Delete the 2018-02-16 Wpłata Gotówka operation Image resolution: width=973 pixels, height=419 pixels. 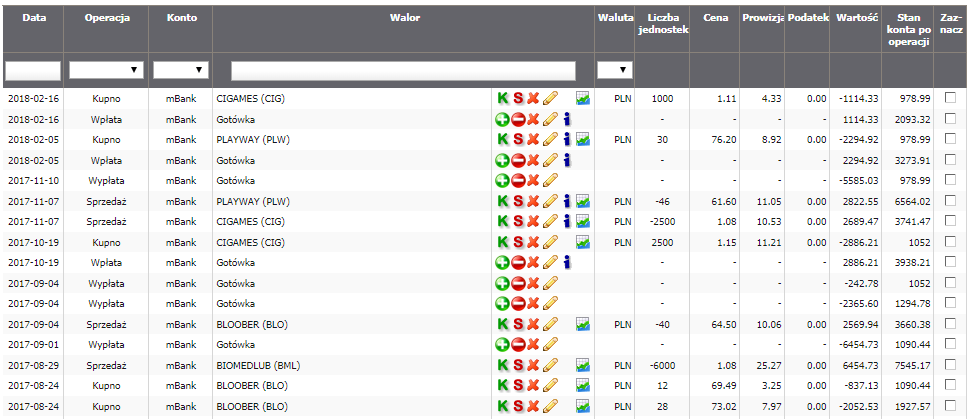(x=533, y=119)
